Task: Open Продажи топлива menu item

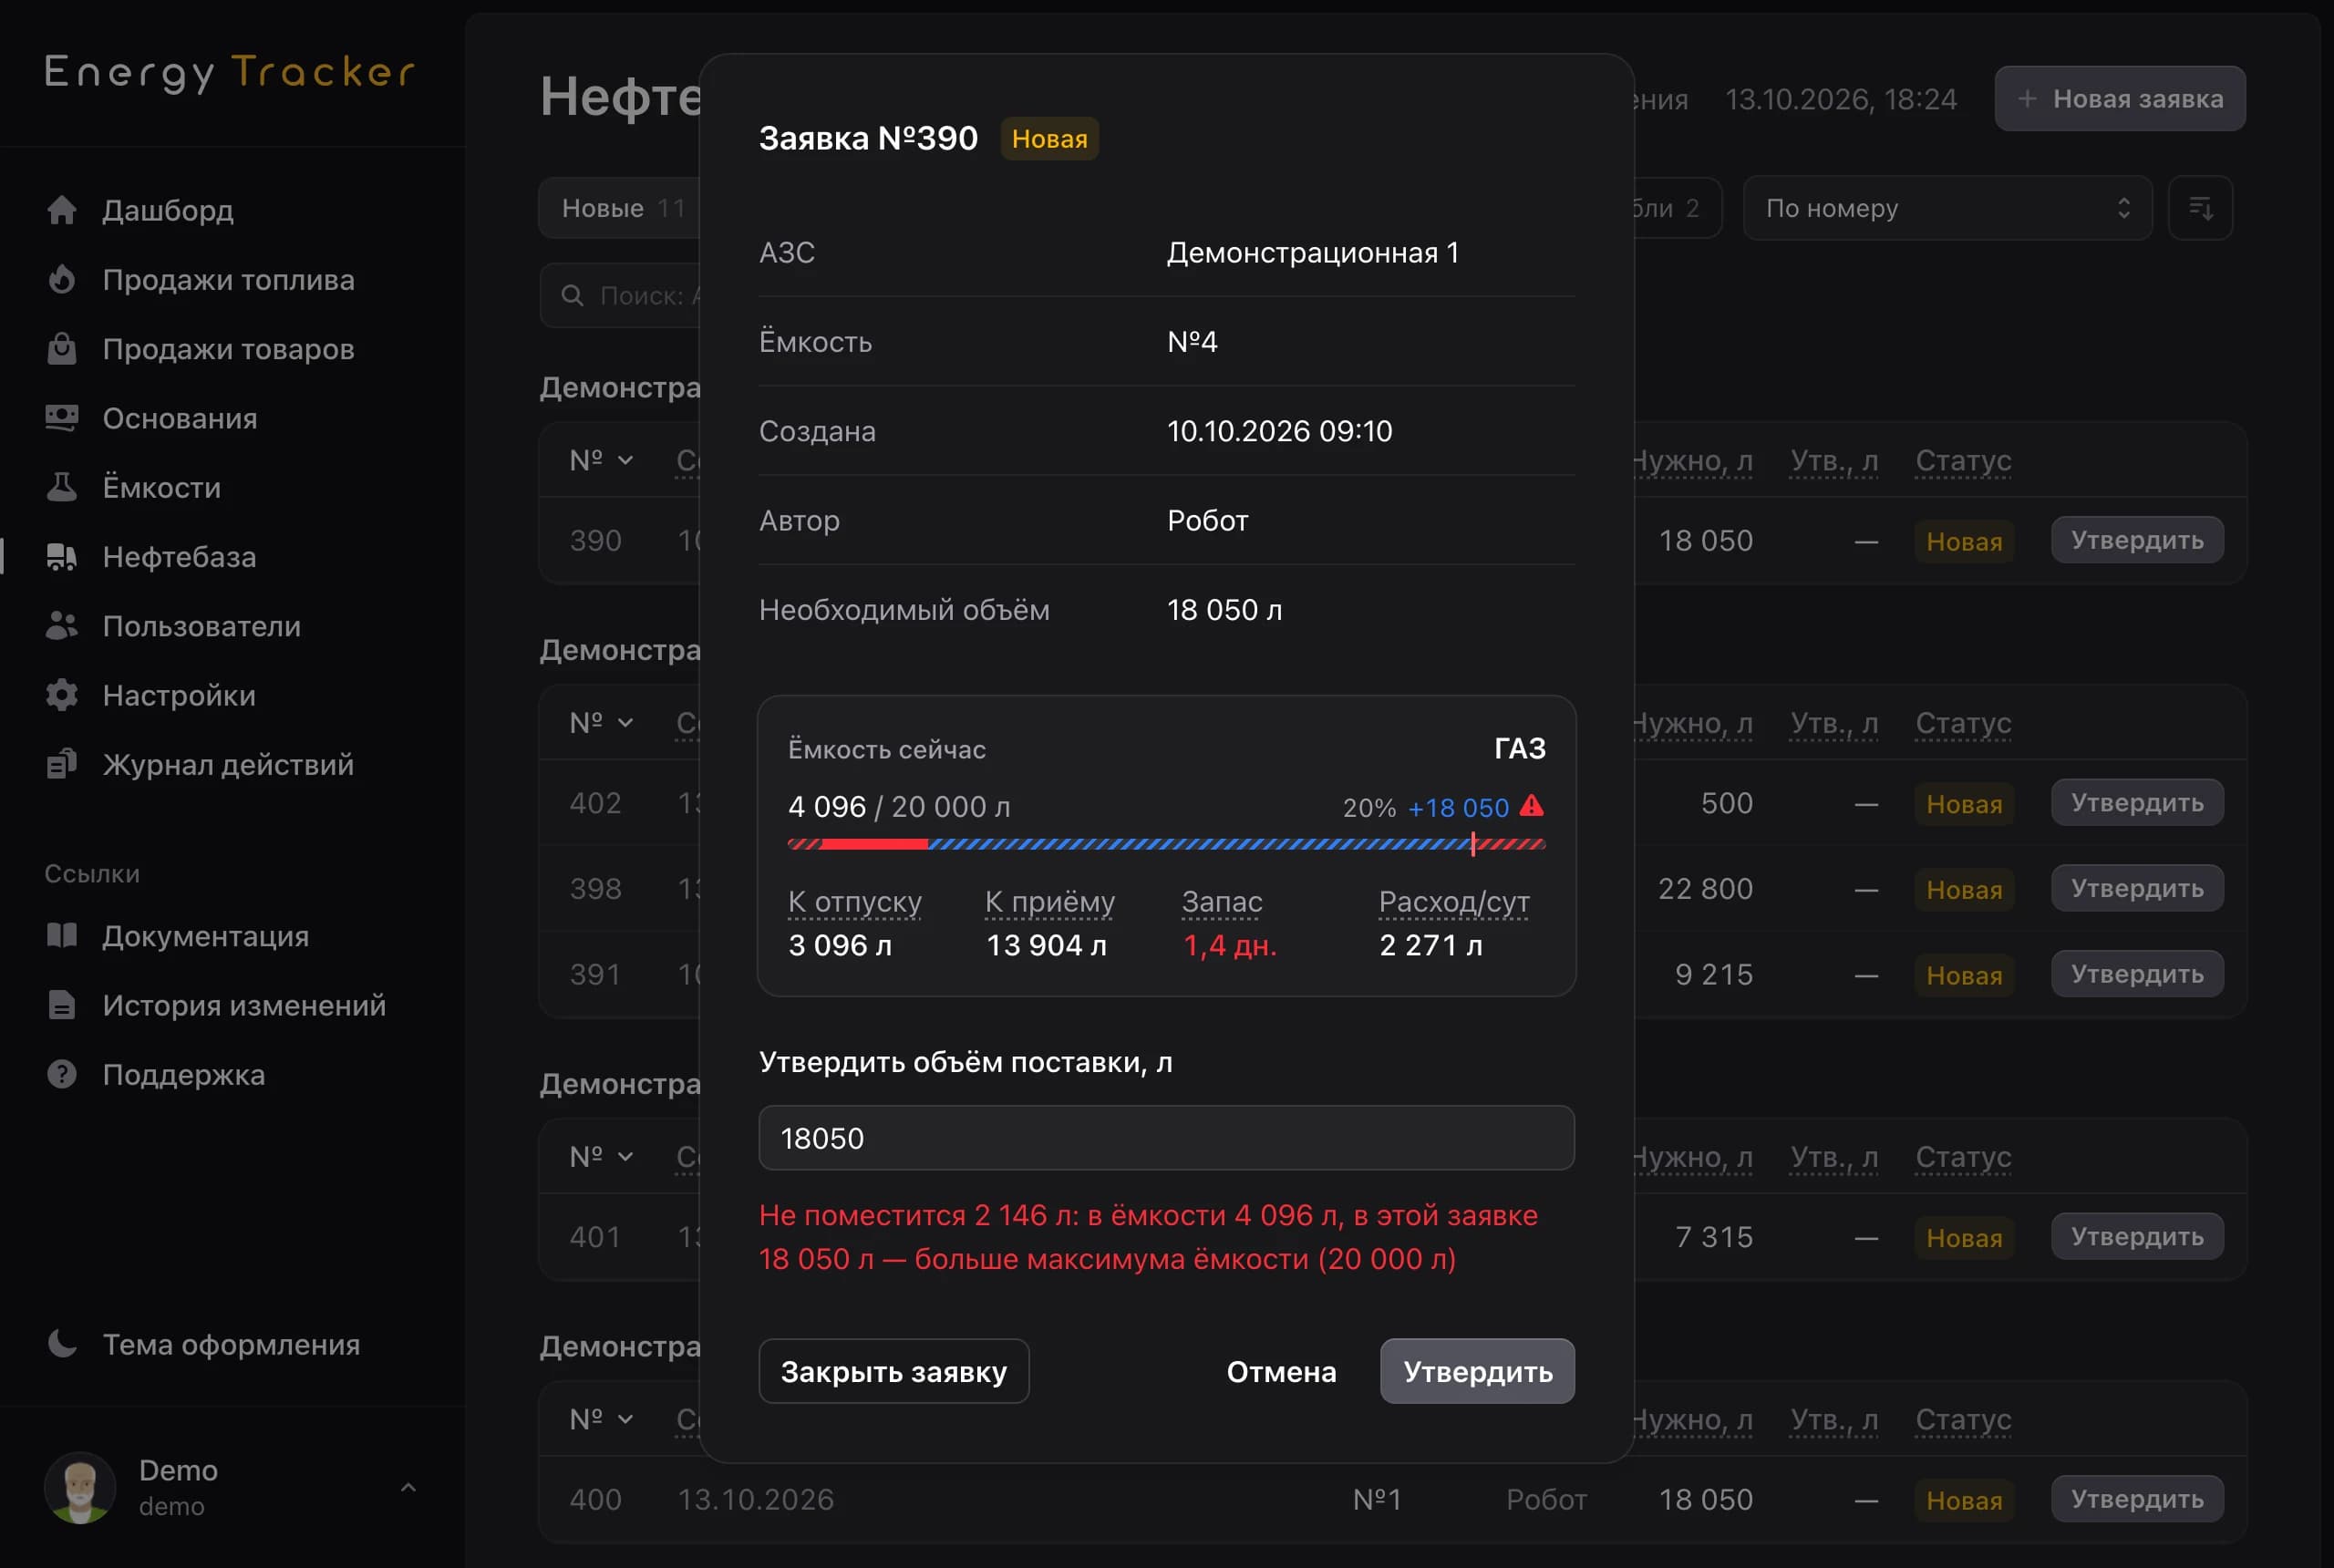Action: tap(228, 279)
